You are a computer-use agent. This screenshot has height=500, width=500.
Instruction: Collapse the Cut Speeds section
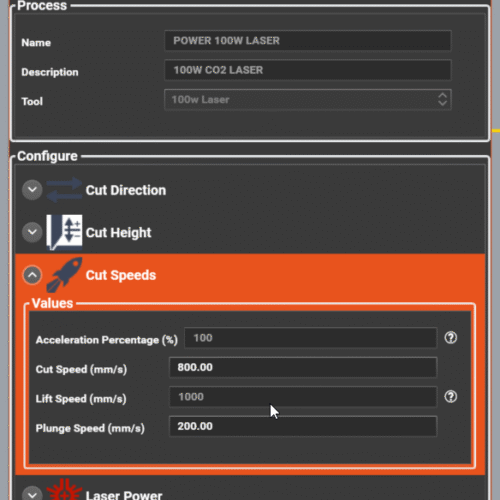pyautogui.click(x=32, y=275)
